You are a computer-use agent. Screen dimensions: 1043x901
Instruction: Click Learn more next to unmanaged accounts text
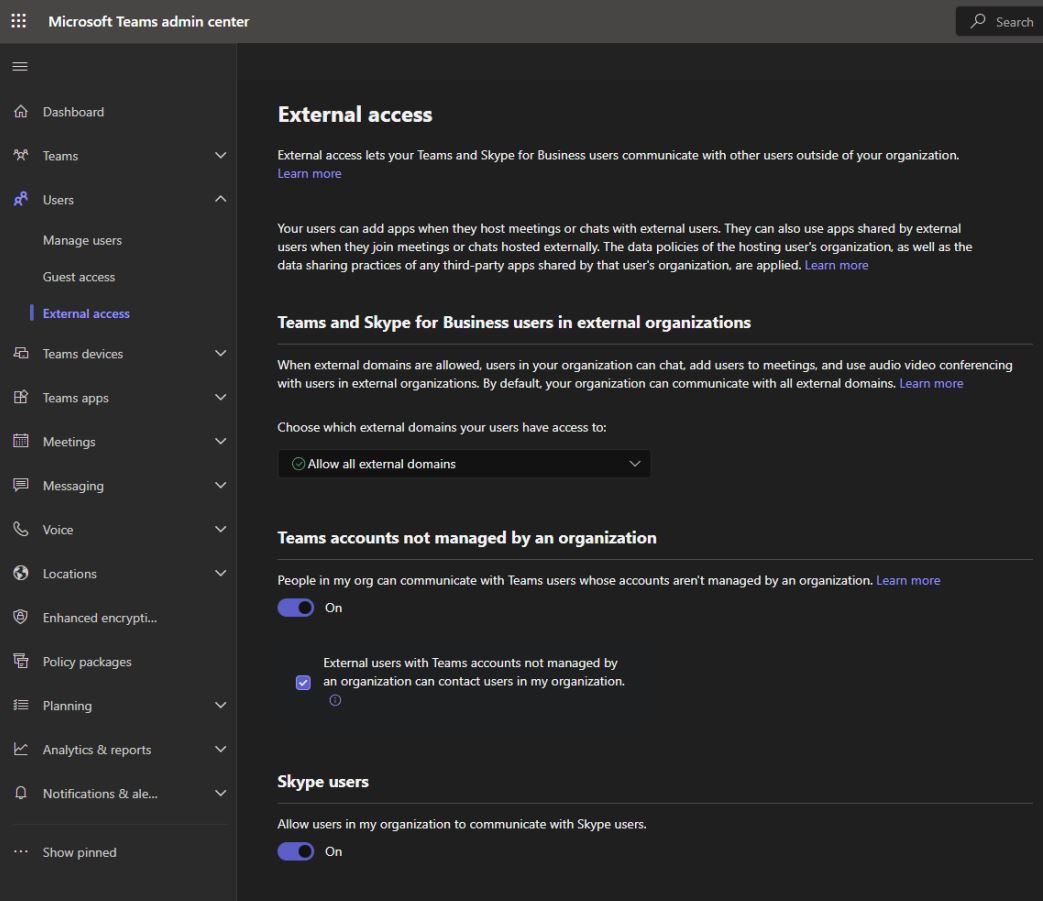pos(908,580)
